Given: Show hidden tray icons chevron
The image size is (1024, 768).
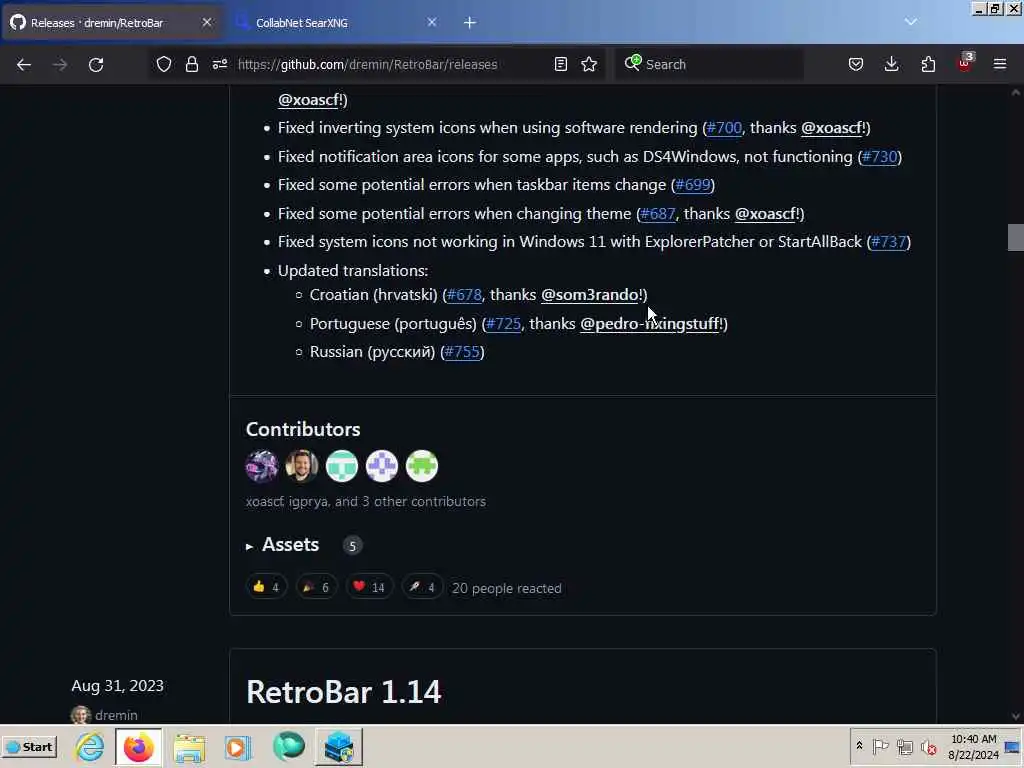Looking at the screenshot, I should (x=859, y=746).
